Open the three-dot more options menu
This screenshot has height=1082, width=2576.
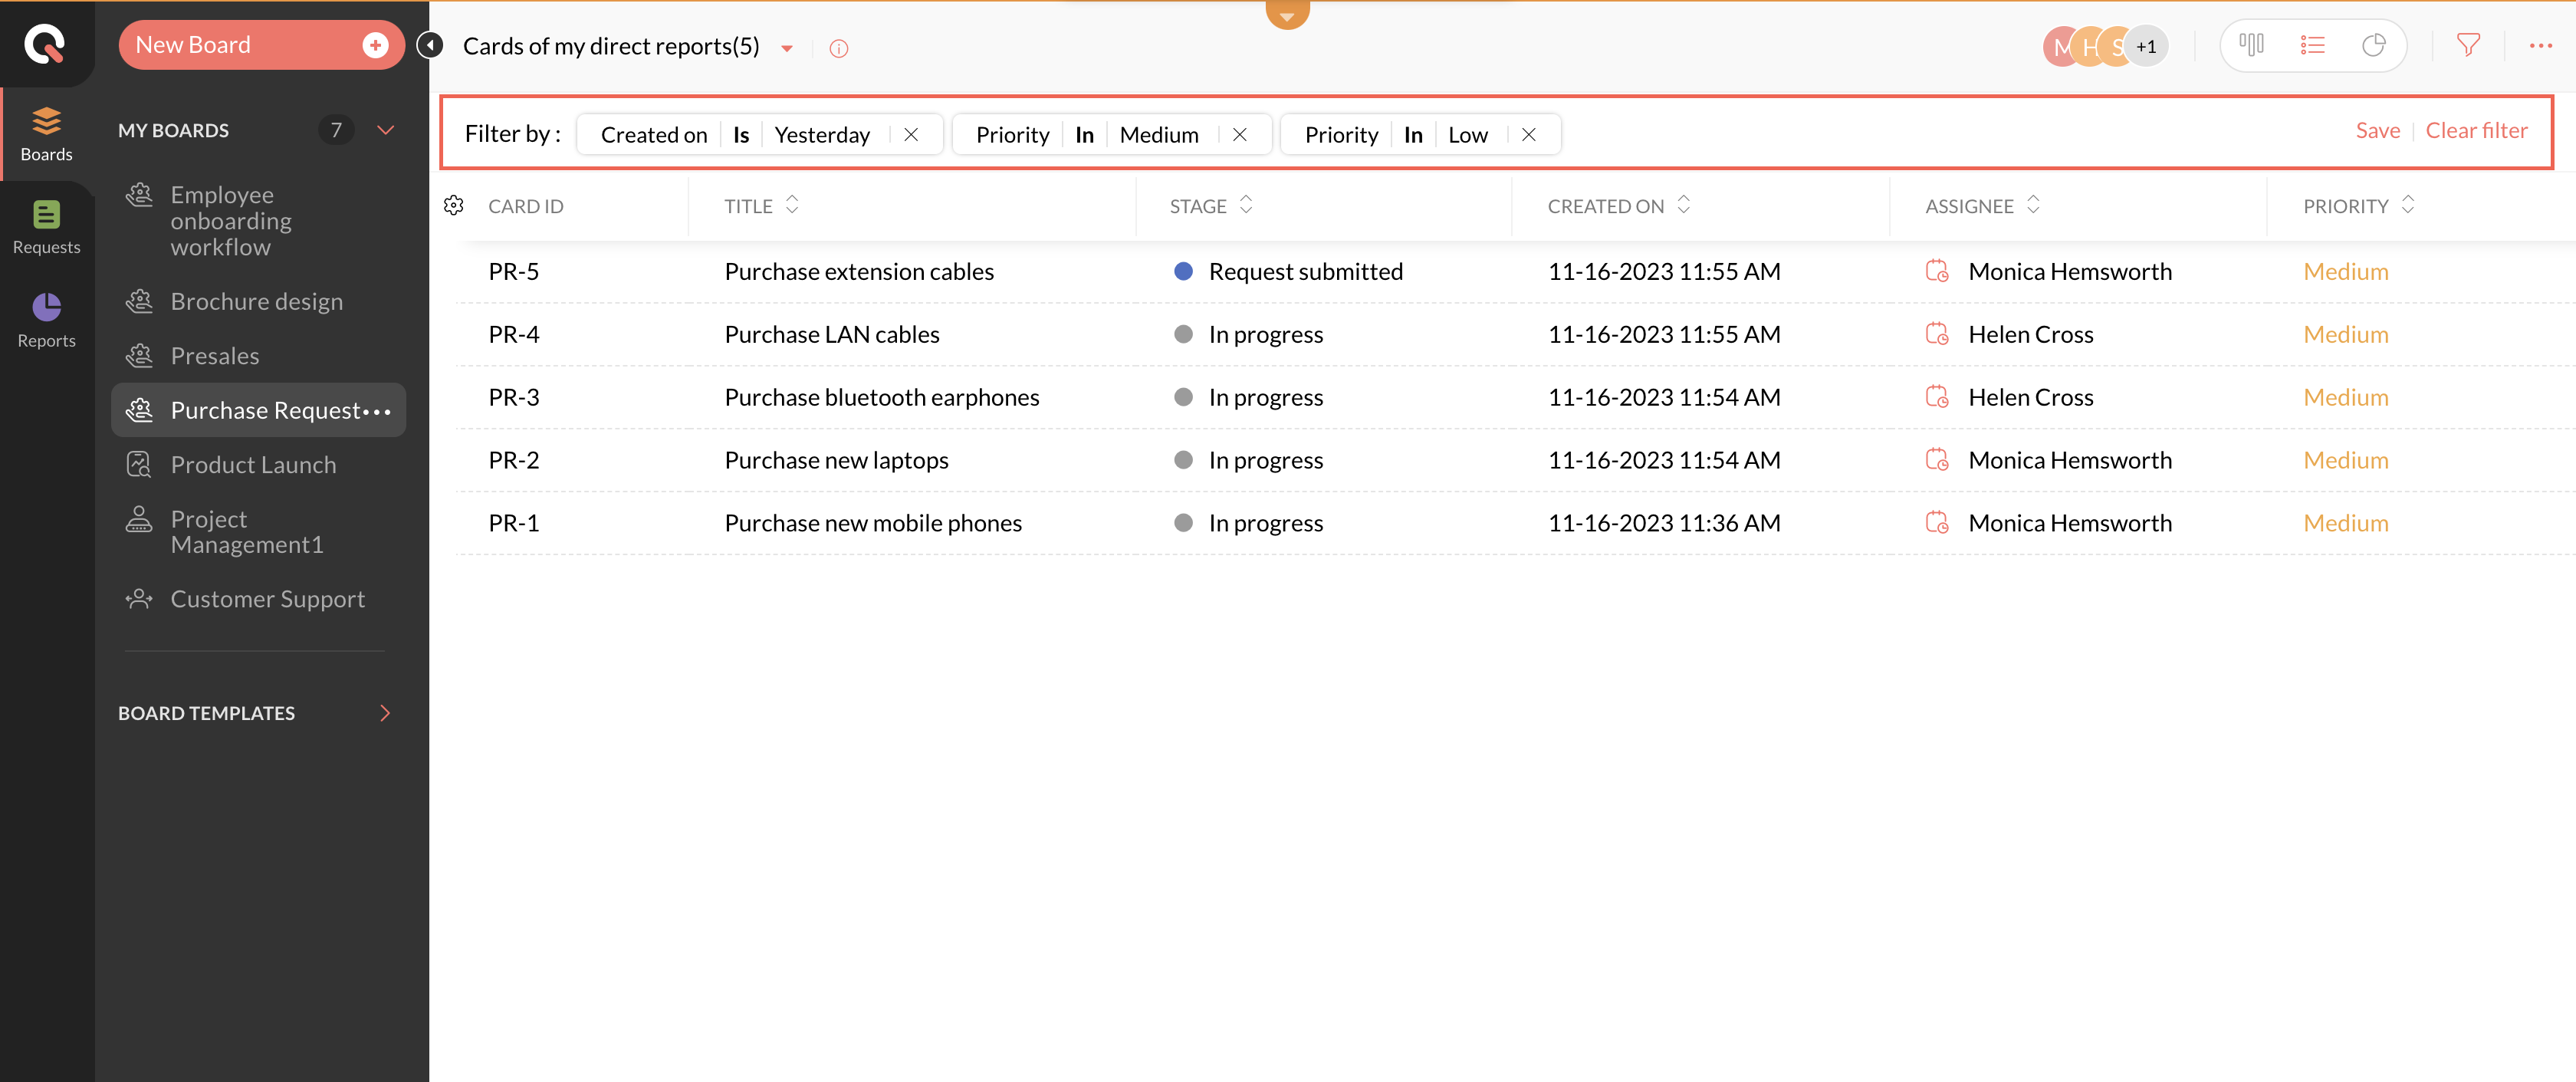tap(2540, 45)
